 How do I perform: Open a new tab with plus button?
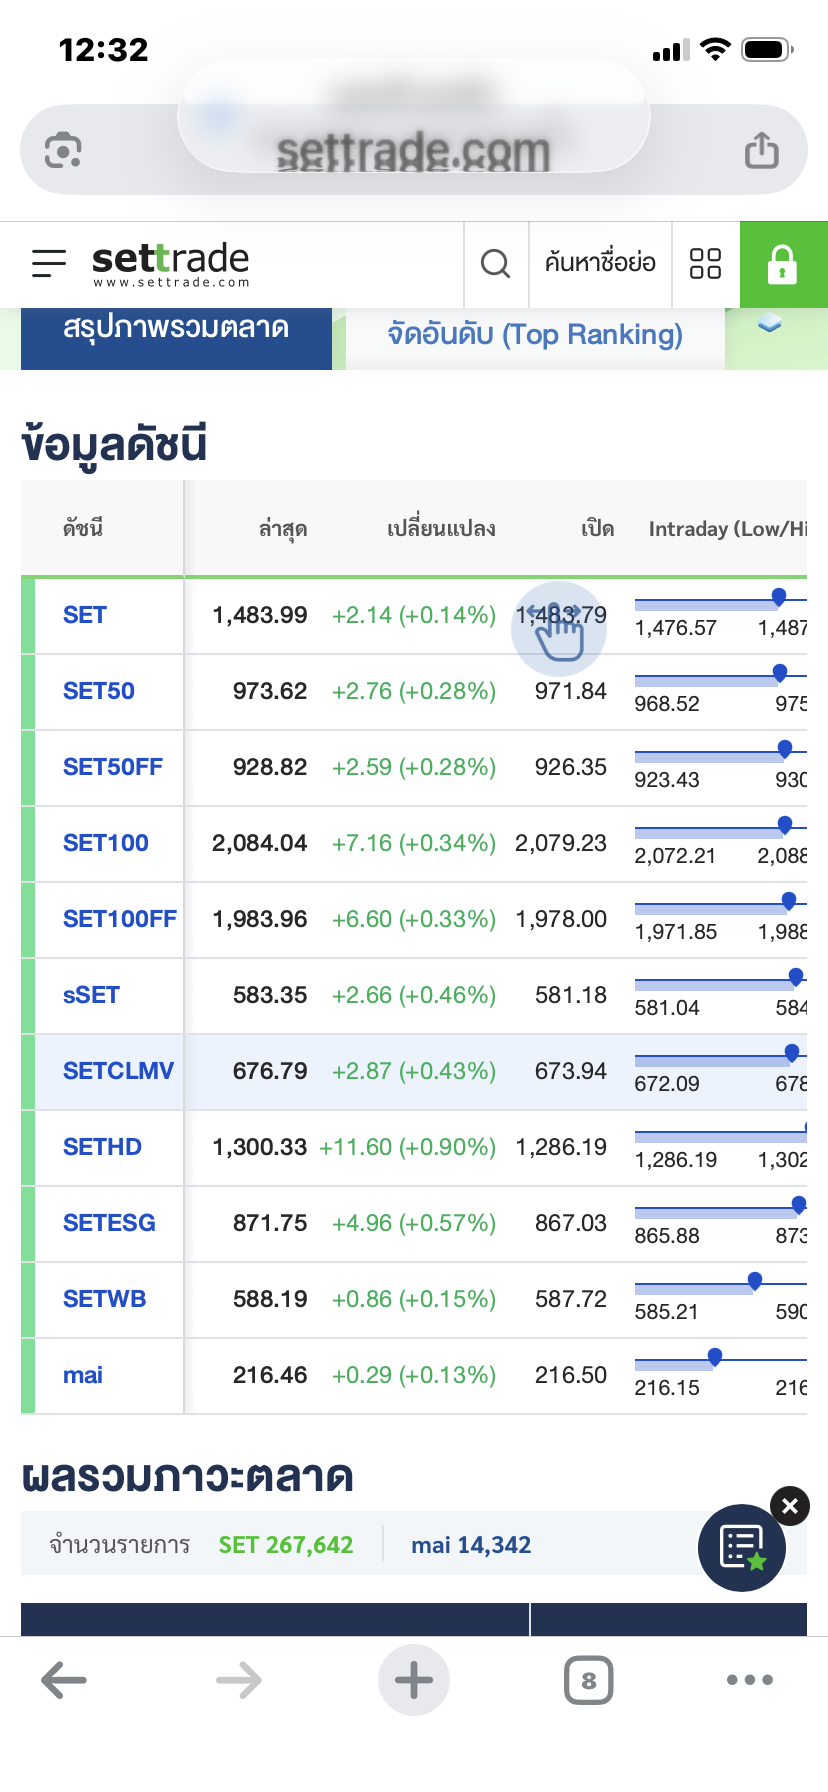tap(413, 1680)
